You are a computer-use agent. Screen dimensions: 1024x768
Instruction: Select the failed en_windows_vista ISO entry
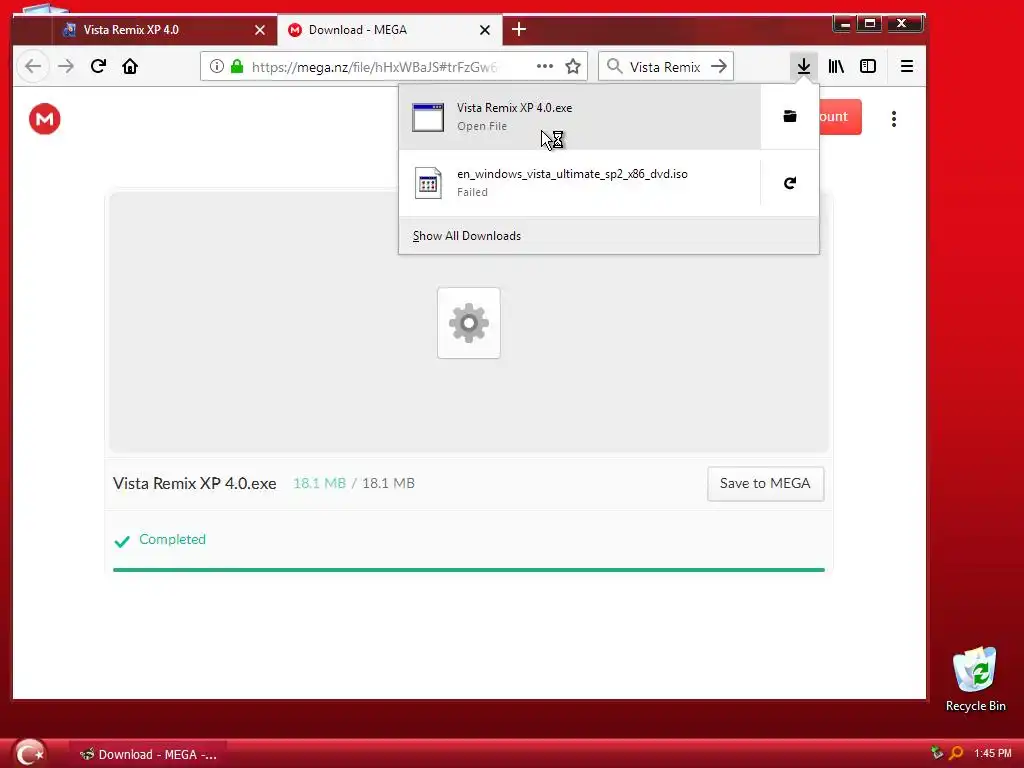click(580, 183)
